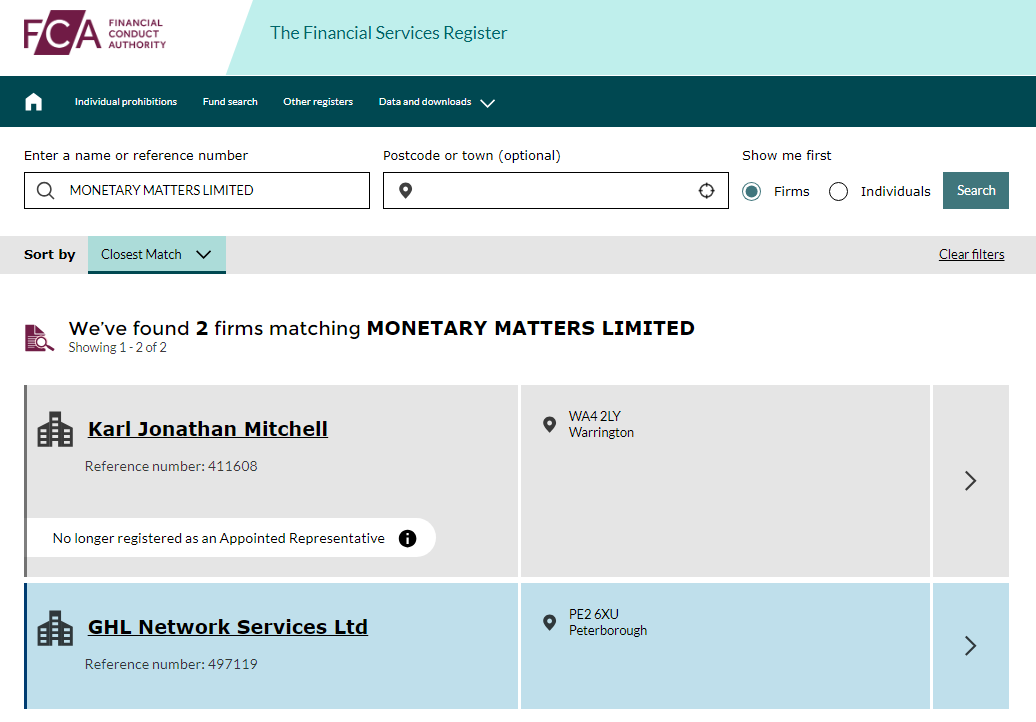Go to the home icon
Screen dimensions: 1036x722
pyautogui.click(x=34, y=102)
